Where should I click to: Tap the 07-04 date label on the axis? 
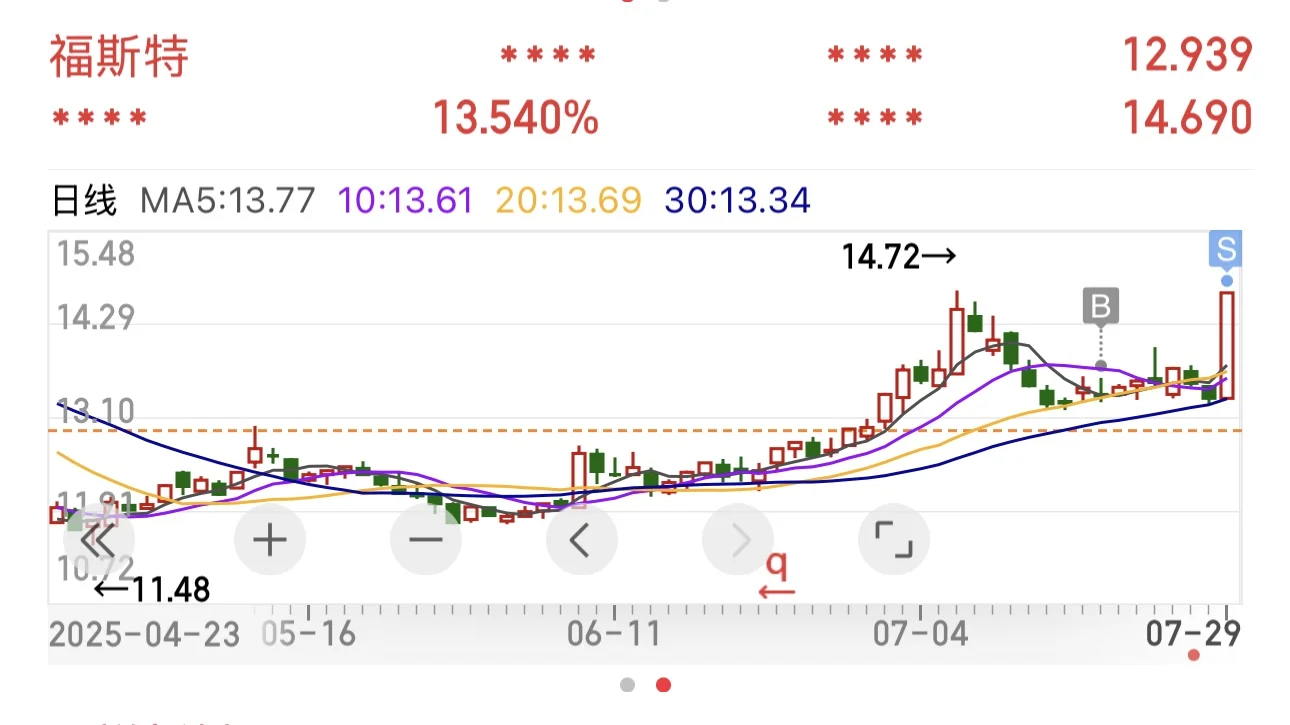coord(921,634)
